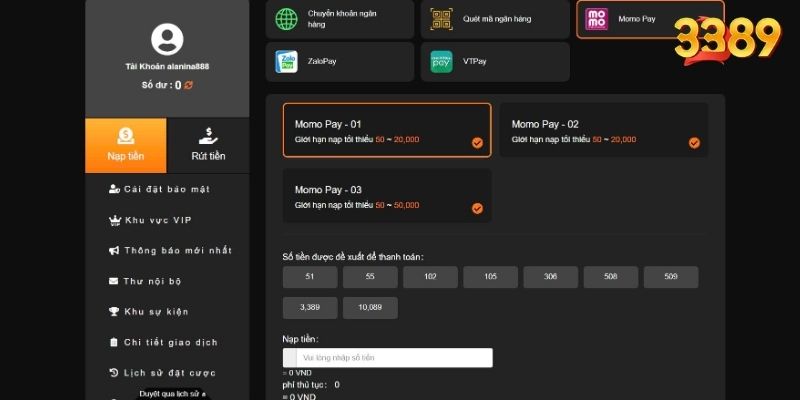This screenshot has height=400, width=800.
Task: Click the green globe bank transfer icon
Action: tap(287, 19)
